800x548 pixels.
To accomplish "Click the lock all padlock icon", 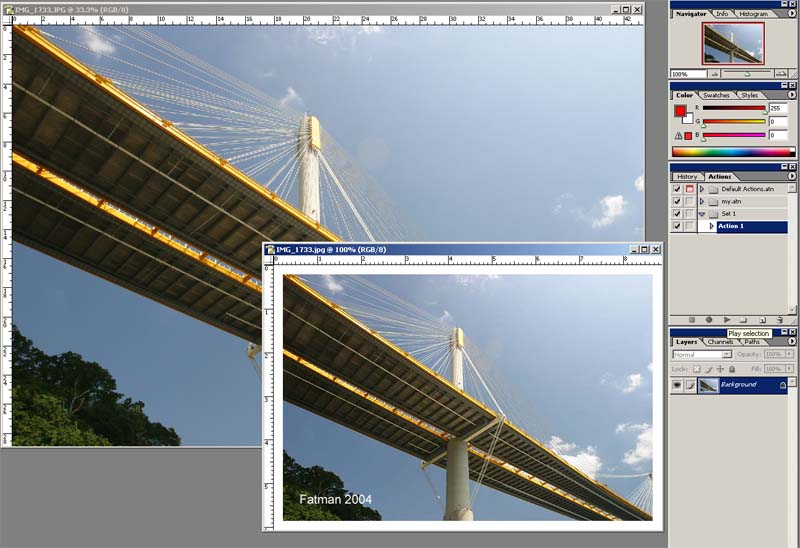I will 732,368.
